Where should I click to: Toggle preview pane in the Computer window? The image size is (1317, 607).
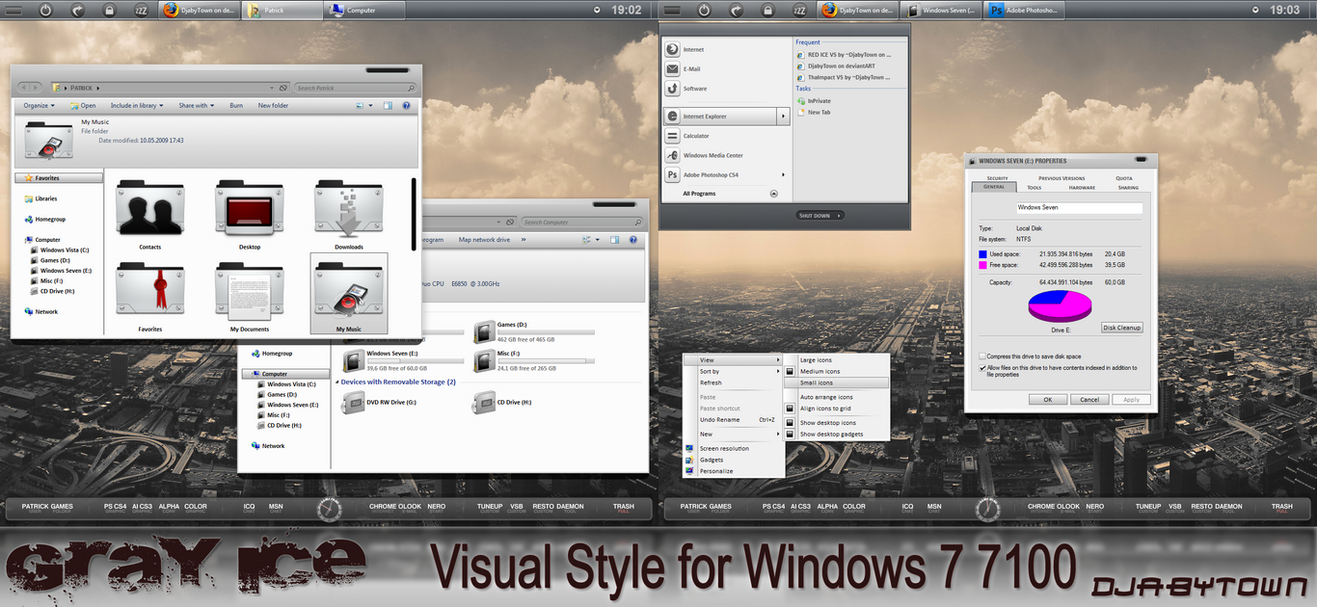615,240
